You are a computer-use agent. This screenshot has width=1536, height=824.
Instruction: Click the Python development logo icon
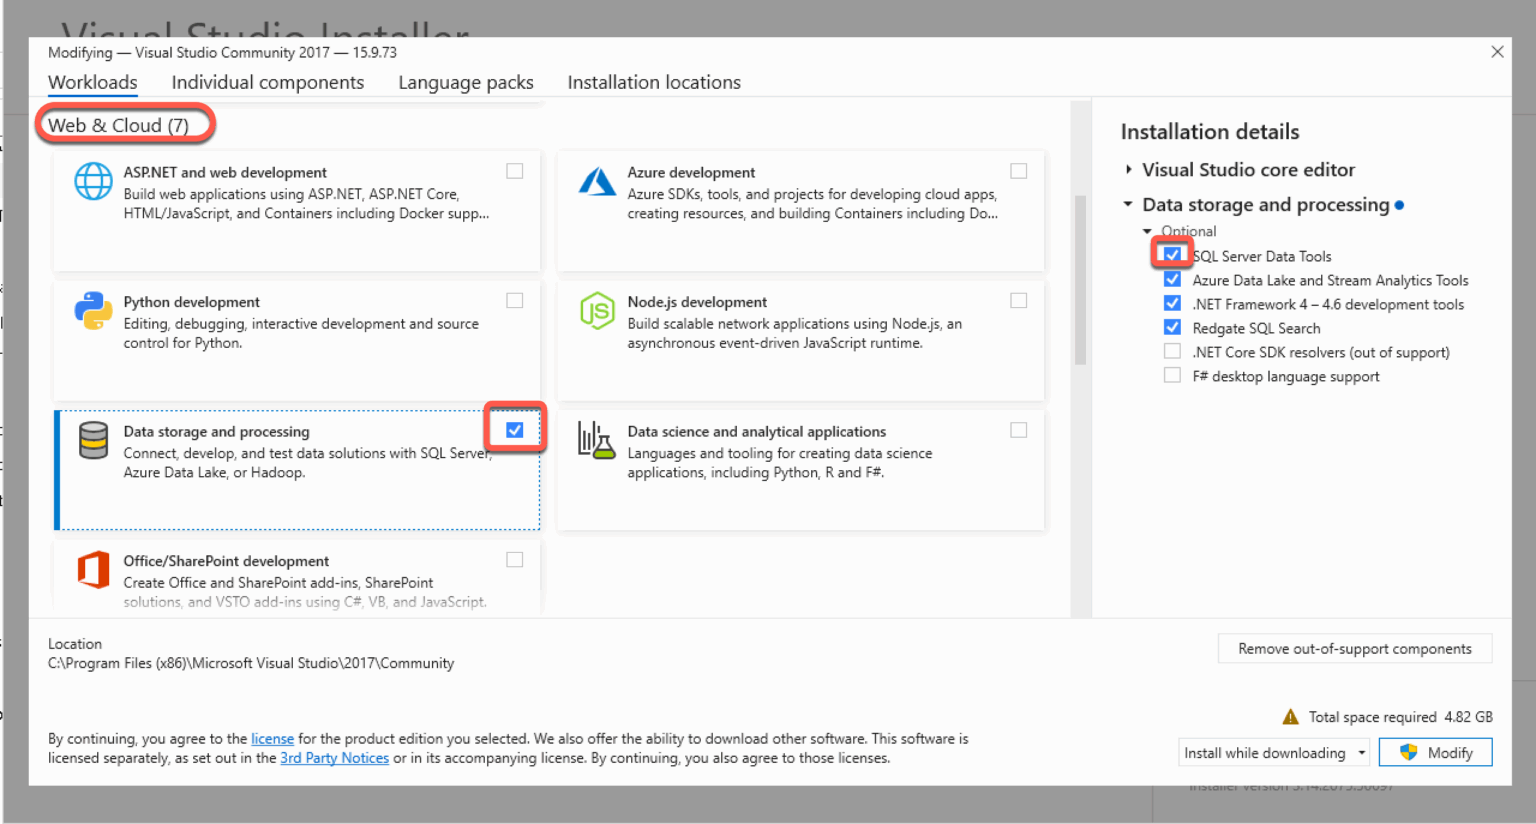coord(93,311)
